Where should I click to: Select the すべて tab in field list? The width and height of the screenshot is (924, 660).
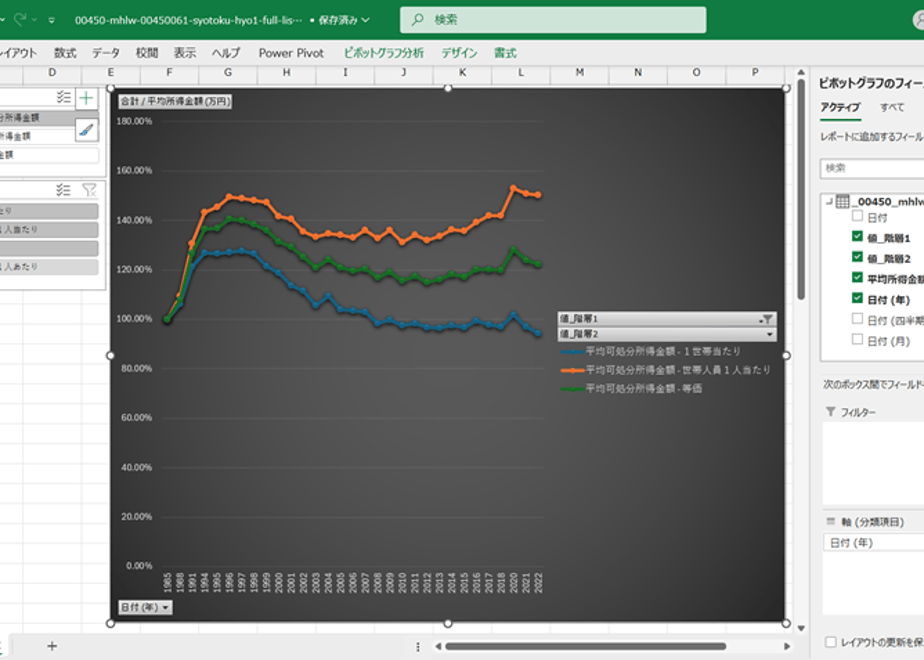pyautogui.click(x=892, y=107)
